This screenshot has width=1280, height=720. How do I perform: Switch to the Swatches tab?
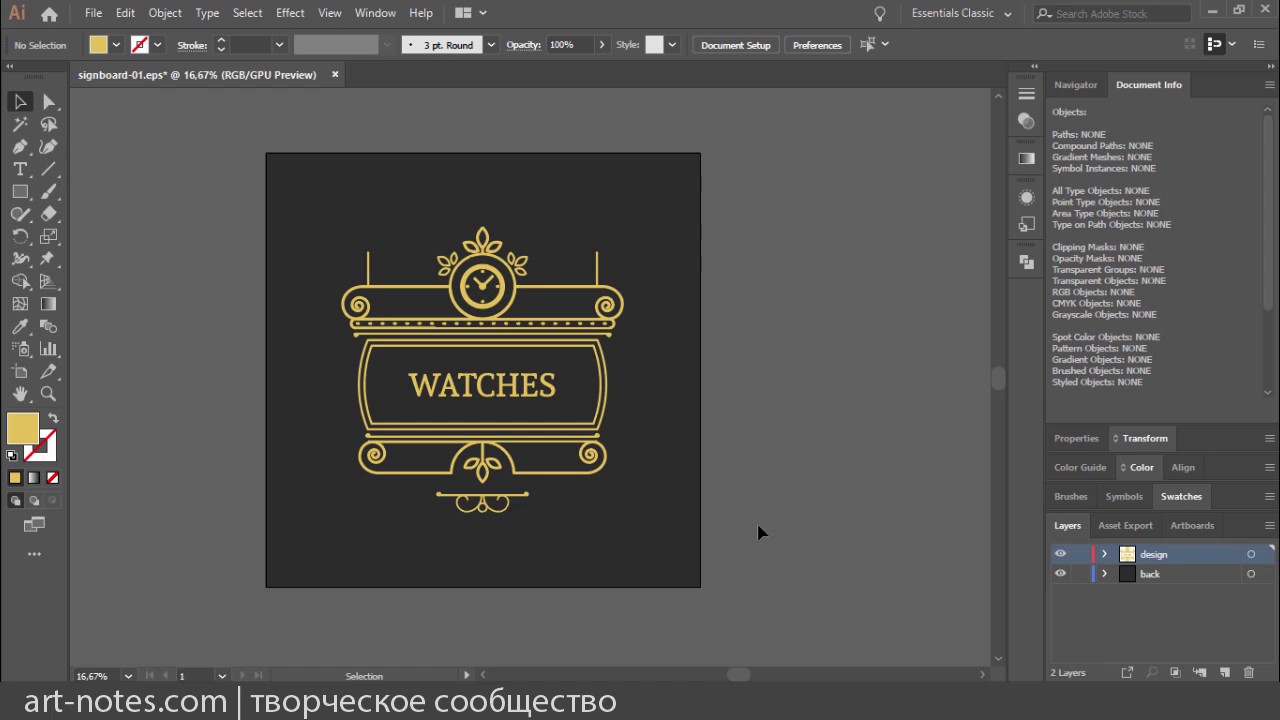click(1181, 496)
